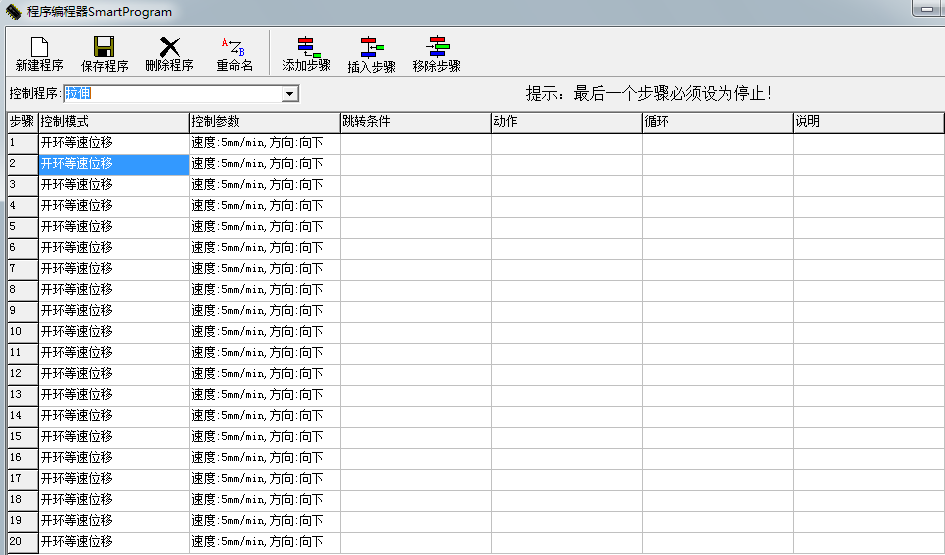
Task: Click the 控制参数 column header
Action: click(x=264, y=122)
